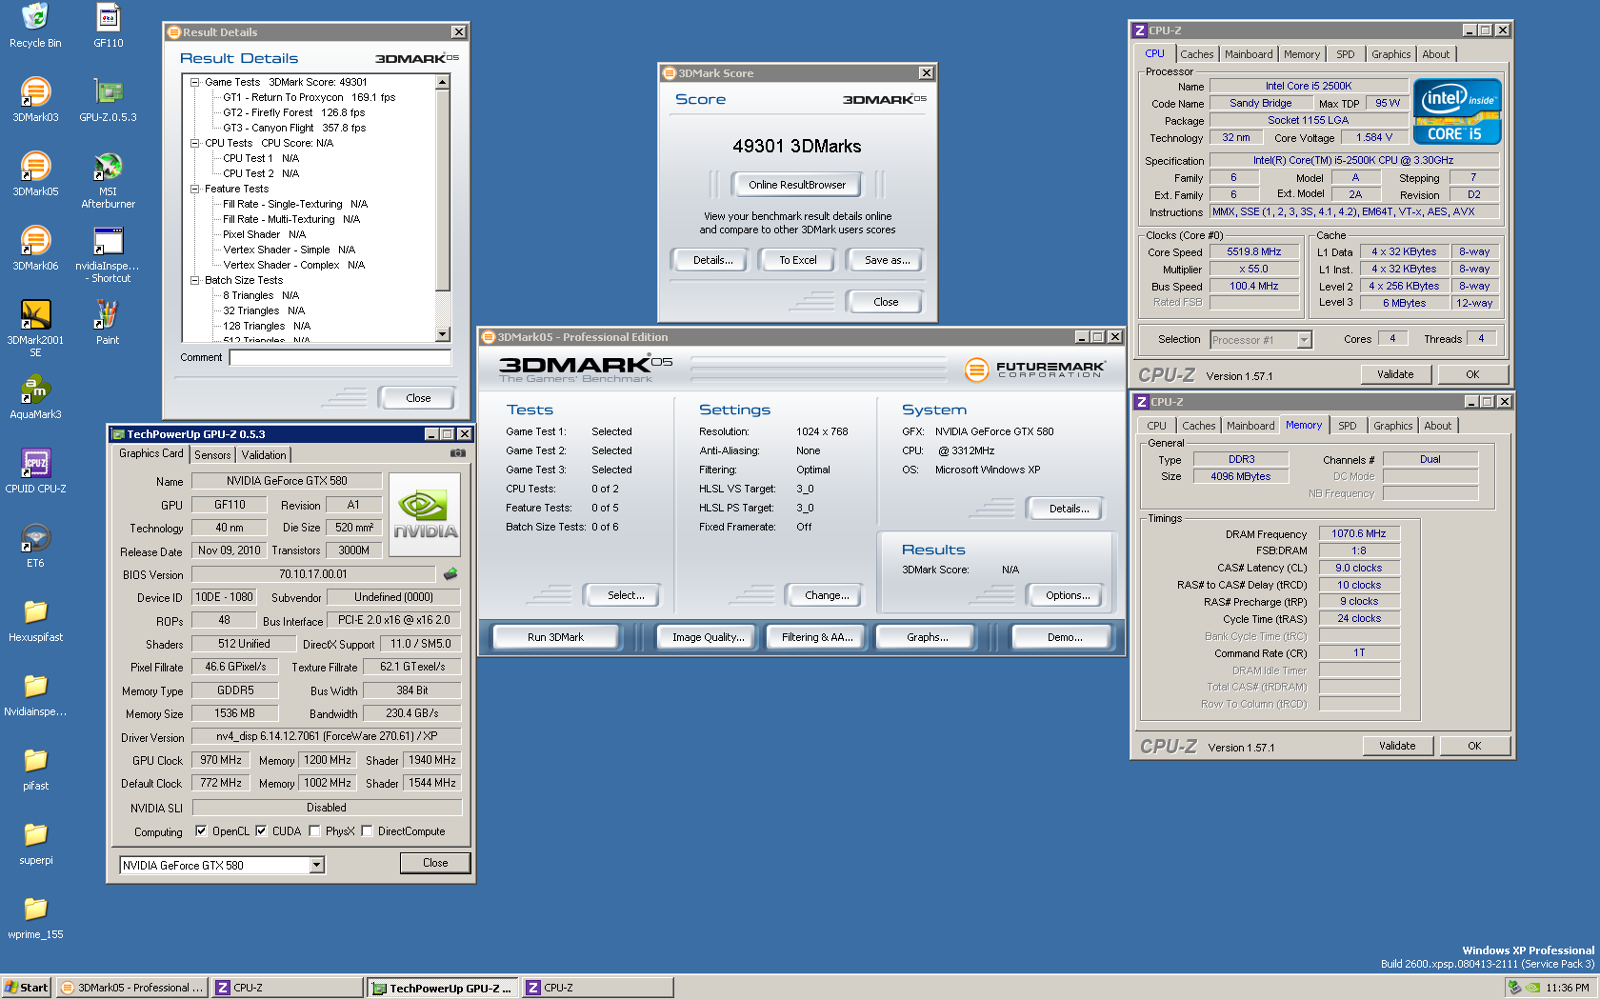
Task: Click the Change... settings button
Action: 827,595
